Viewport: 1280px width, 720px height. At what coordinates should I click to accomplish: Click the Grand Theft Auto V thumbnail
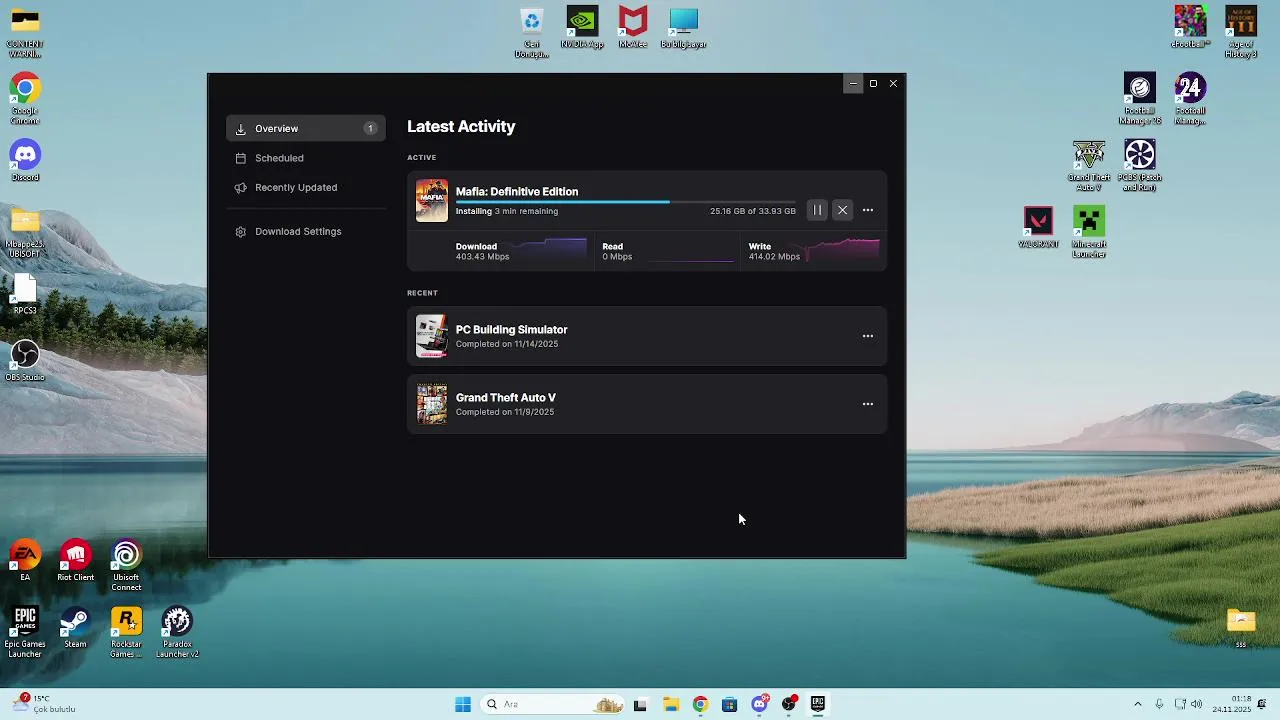coord(432,404)
